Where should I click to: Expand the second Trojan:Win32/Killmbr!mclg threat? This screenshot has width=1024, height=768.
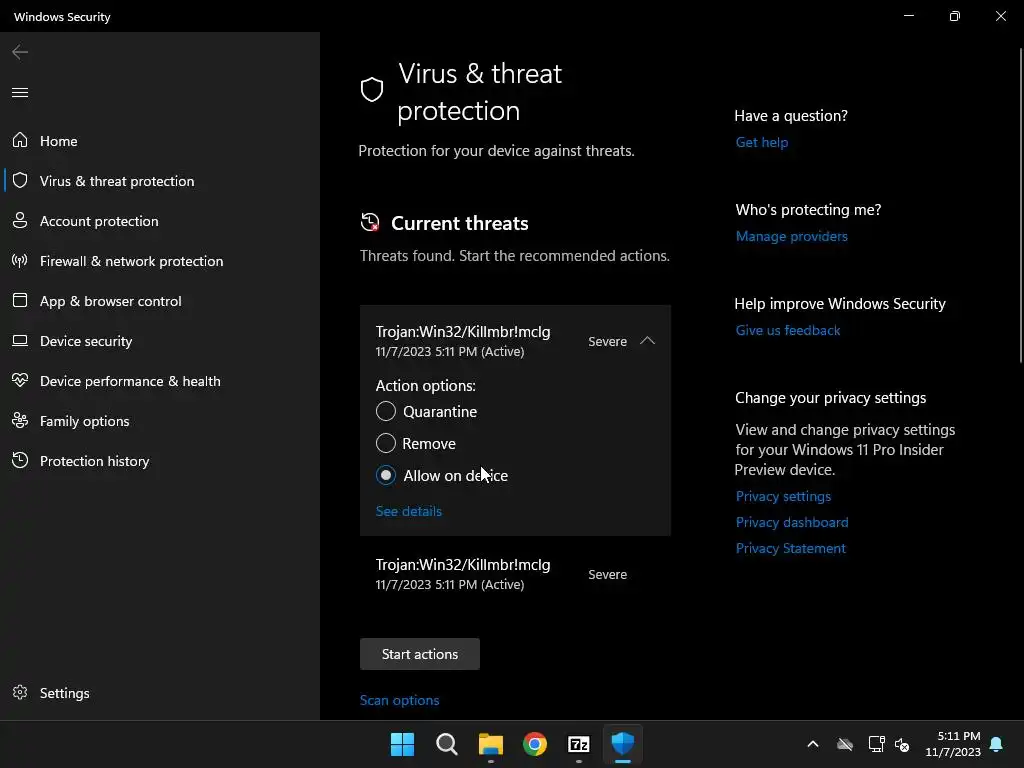tap(515, 574)
